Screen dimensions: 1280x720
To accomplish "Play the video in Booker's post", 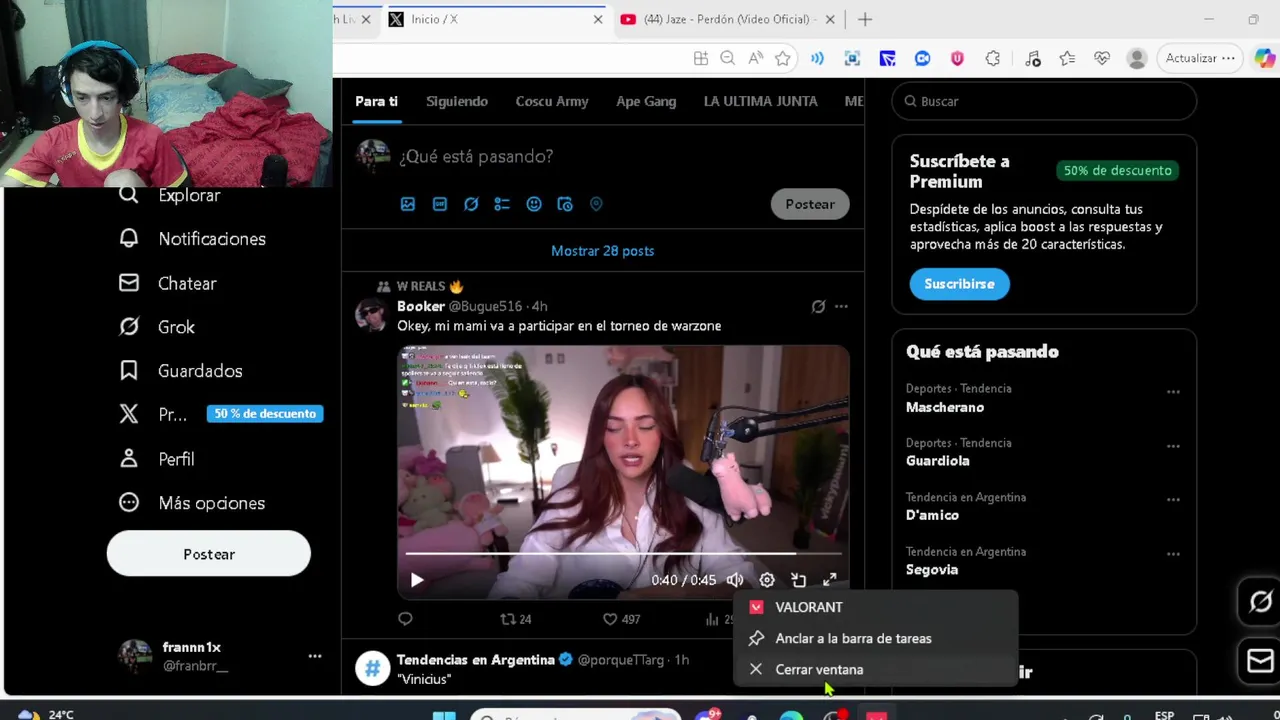I will (417, 580).
